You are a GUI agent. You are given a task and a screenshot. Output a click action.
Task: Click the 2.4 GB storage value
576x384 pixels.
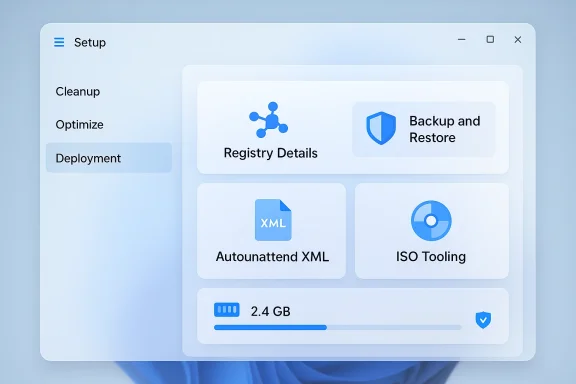pos(270,312)
